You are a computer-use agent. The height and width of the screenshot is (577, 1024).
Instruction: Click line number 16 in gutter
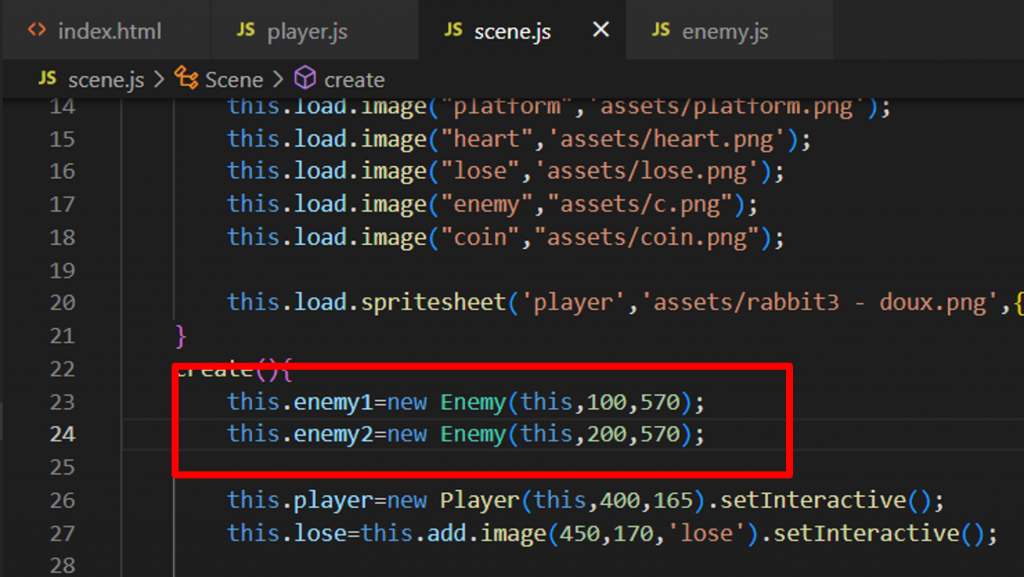click(63, 172)
